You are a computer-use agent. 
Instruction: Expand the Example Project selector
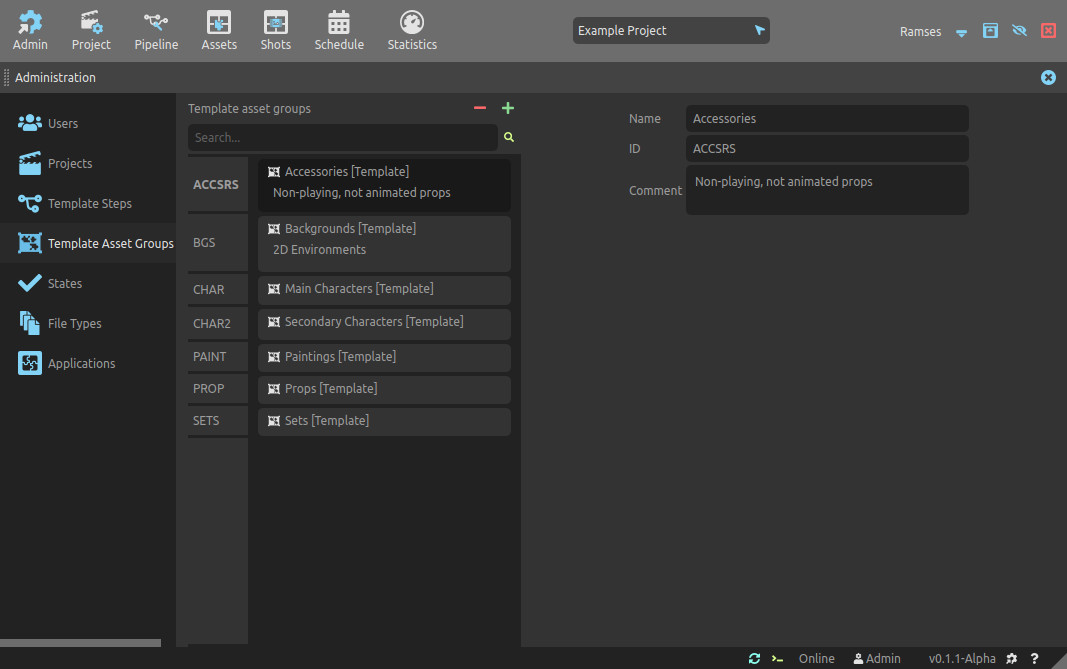671,31
